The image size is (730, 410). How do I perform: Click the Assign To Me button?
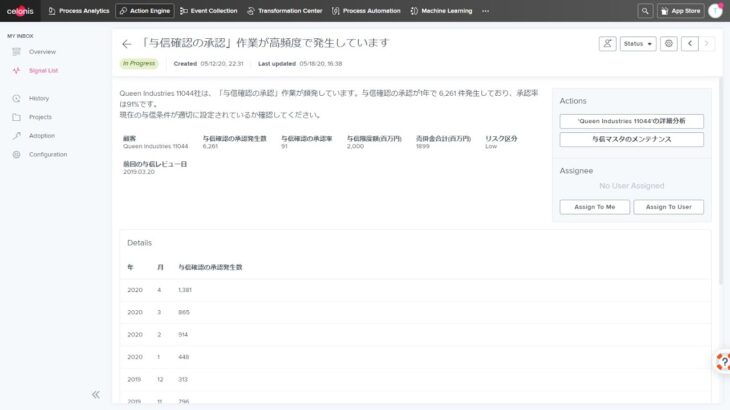point(594,207)
